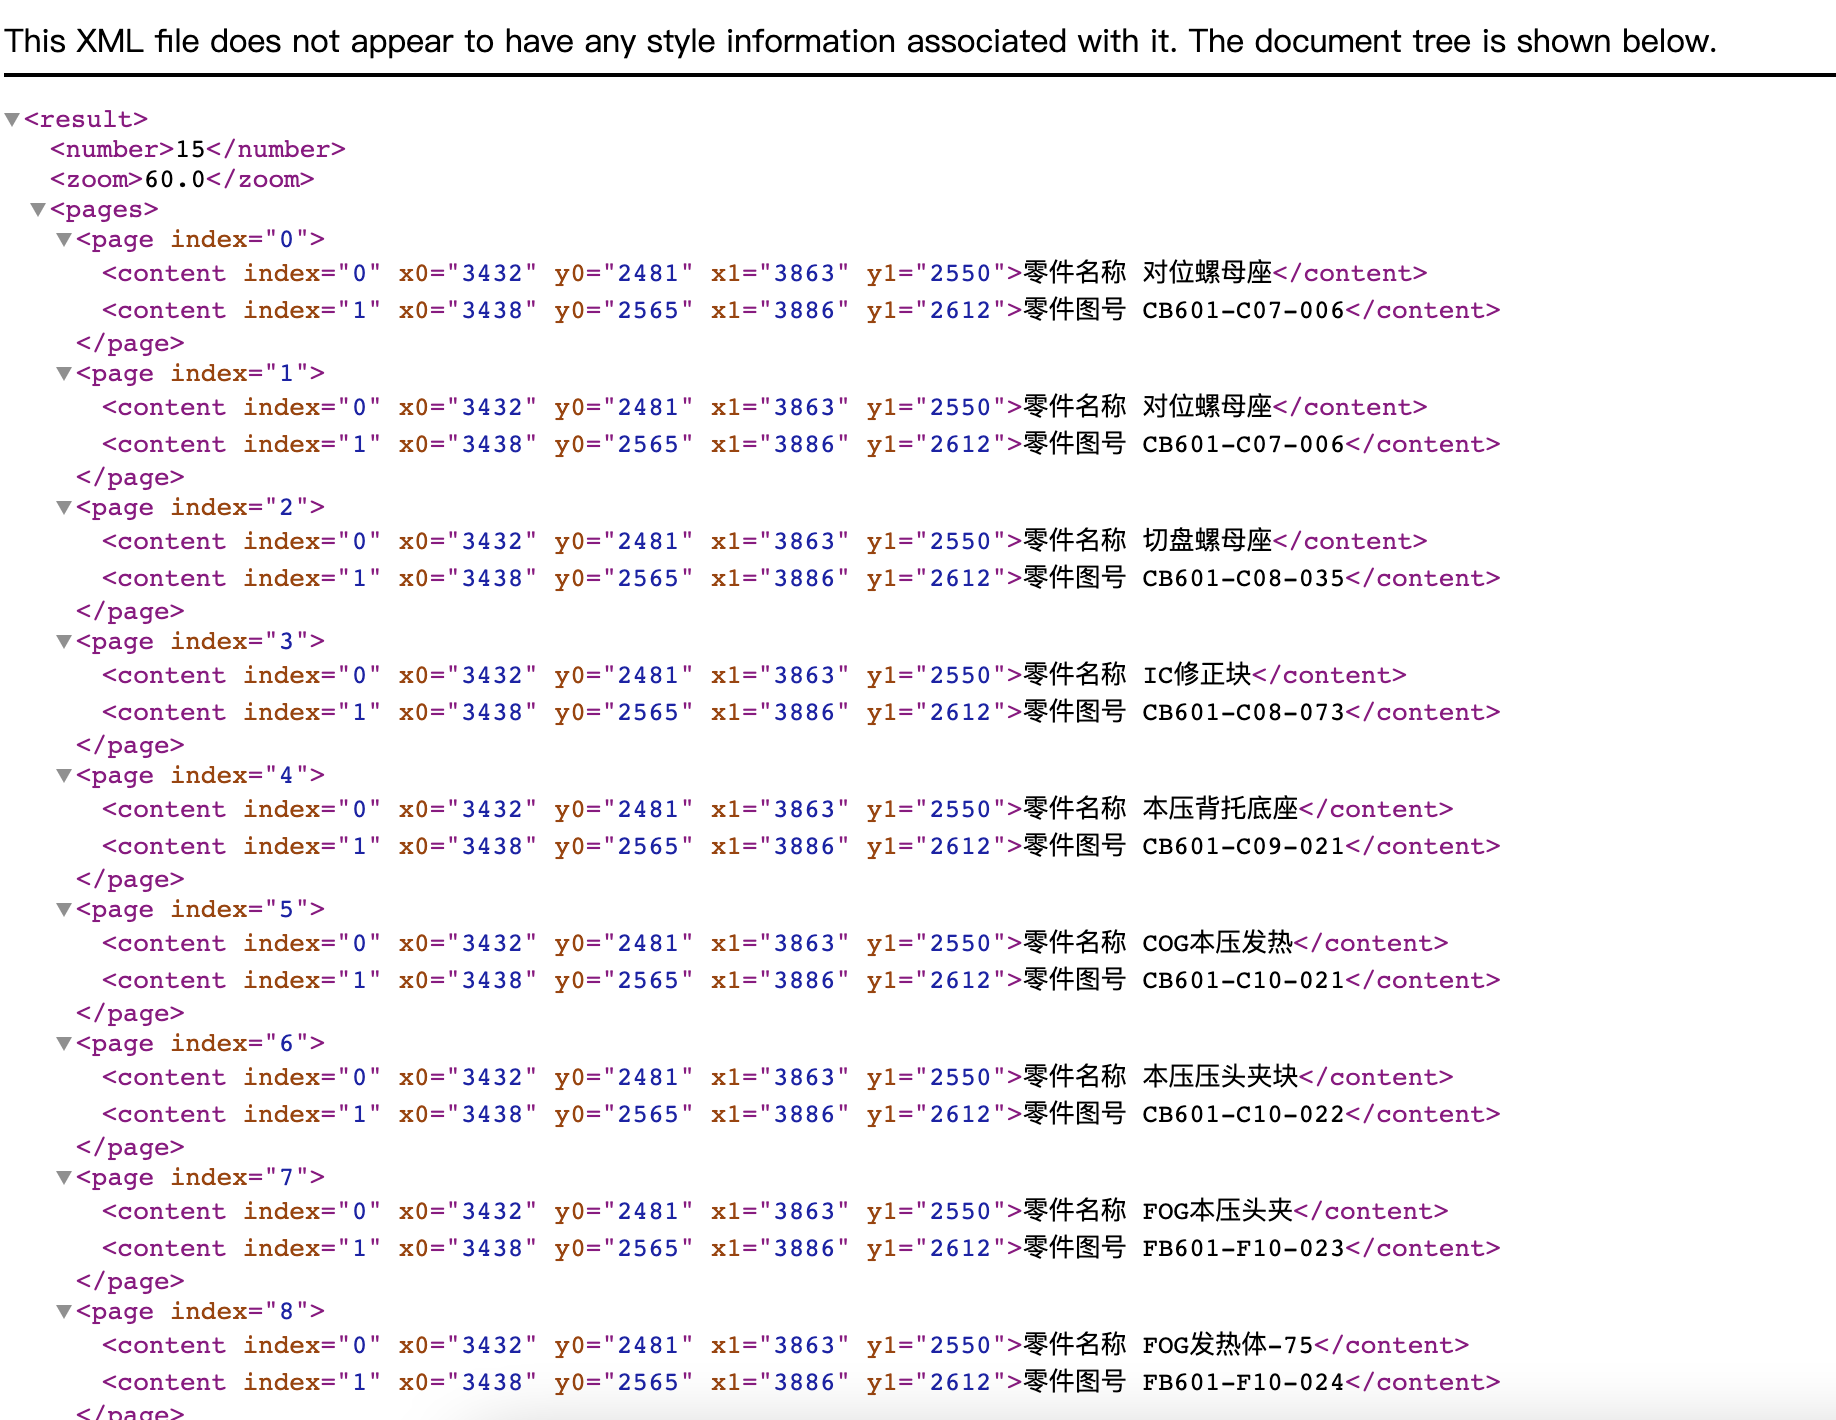Click the XML style information notice
This screenshot has height=1420, width=1836.
[x=860, y=42]
